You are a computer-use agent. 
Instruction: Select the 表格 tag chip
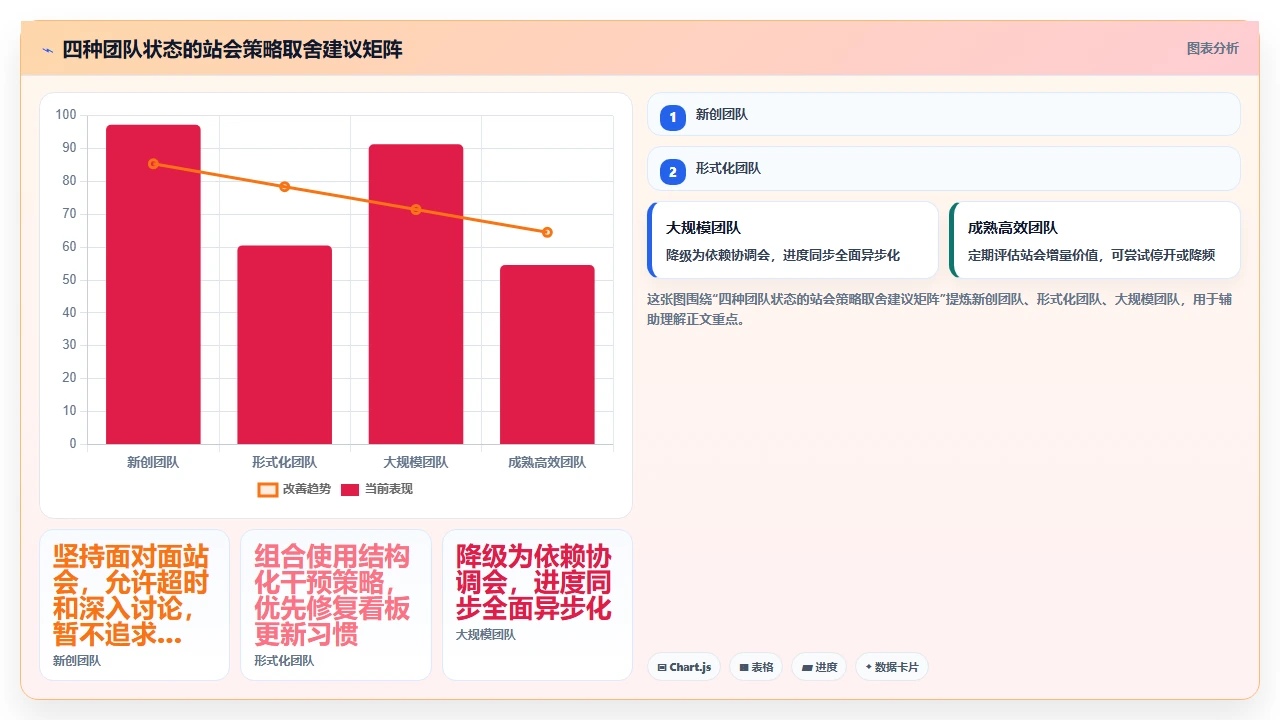pyautogui.click(x=756, y=667)
